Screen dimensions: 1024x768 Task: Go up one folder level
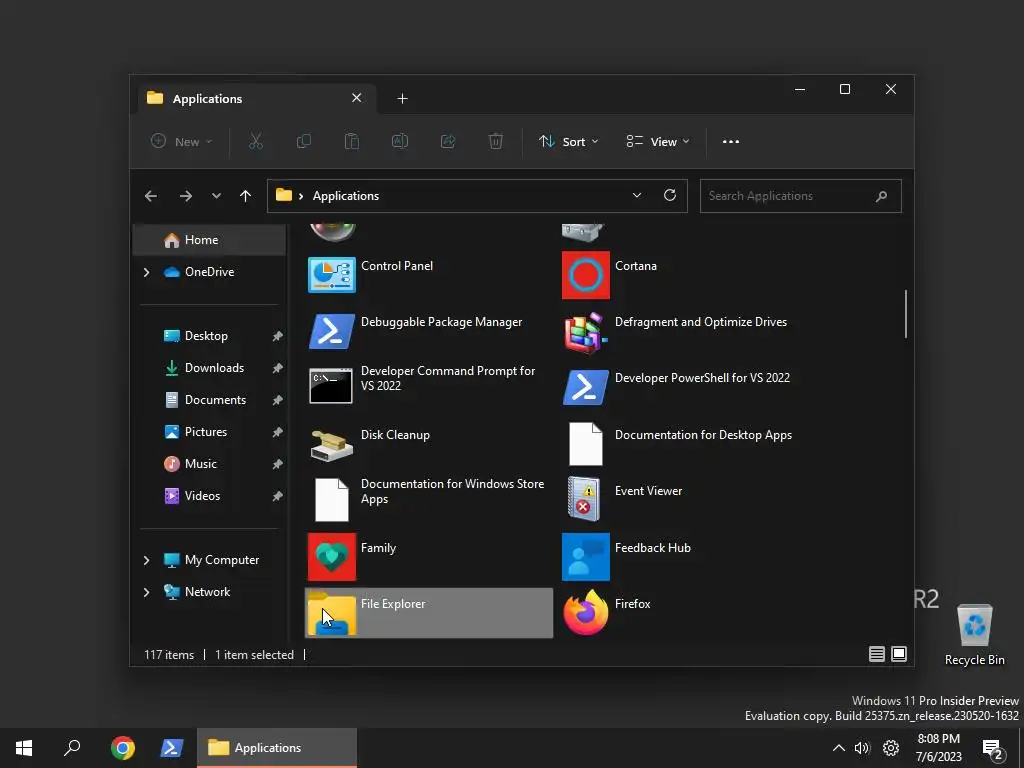click(246, 196)
